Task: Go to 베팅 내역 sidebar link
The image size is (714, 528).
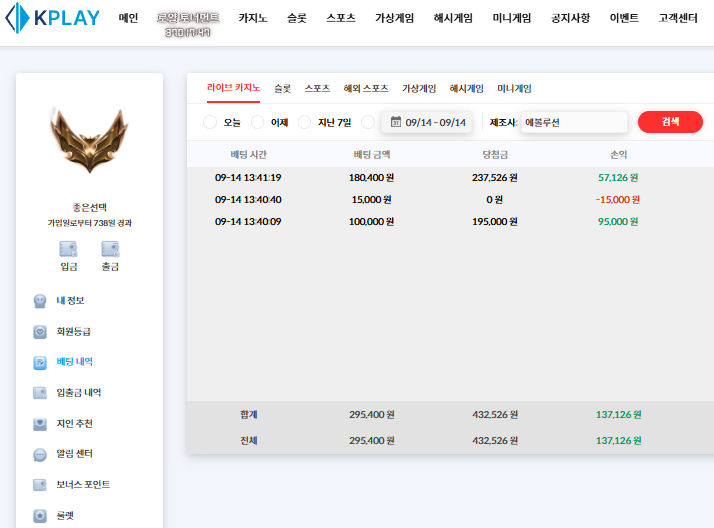Action: pos(75,362)
